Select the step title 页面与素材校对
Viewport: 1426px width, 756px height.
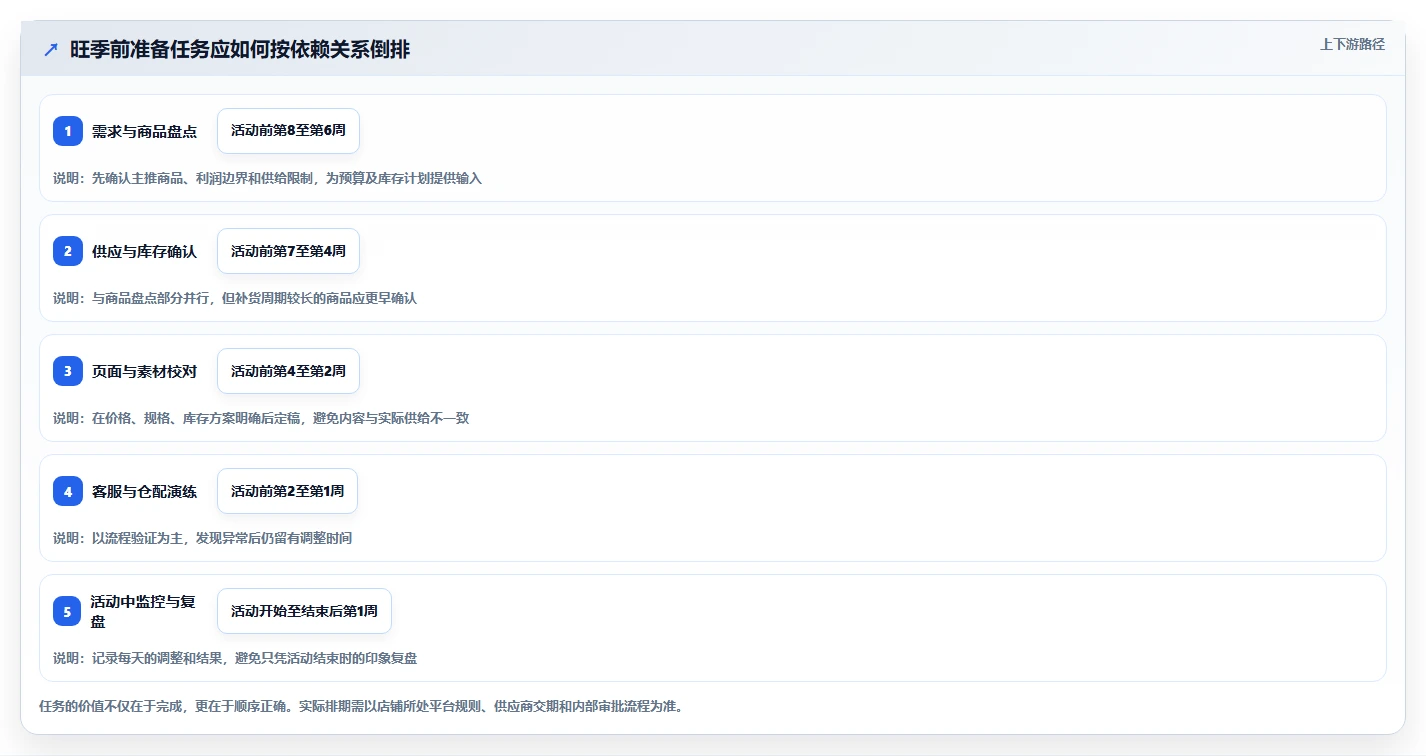pos(144,371)
